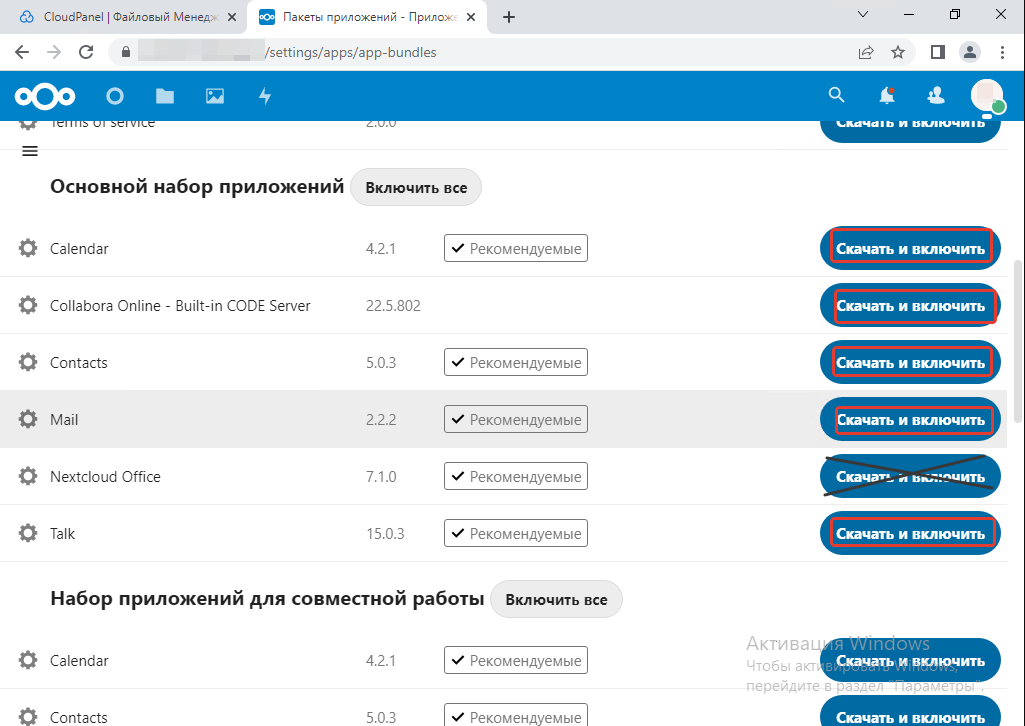Click the Nextcloud logo in header
The image size is (1025, 726).
(x=44, y=96)
